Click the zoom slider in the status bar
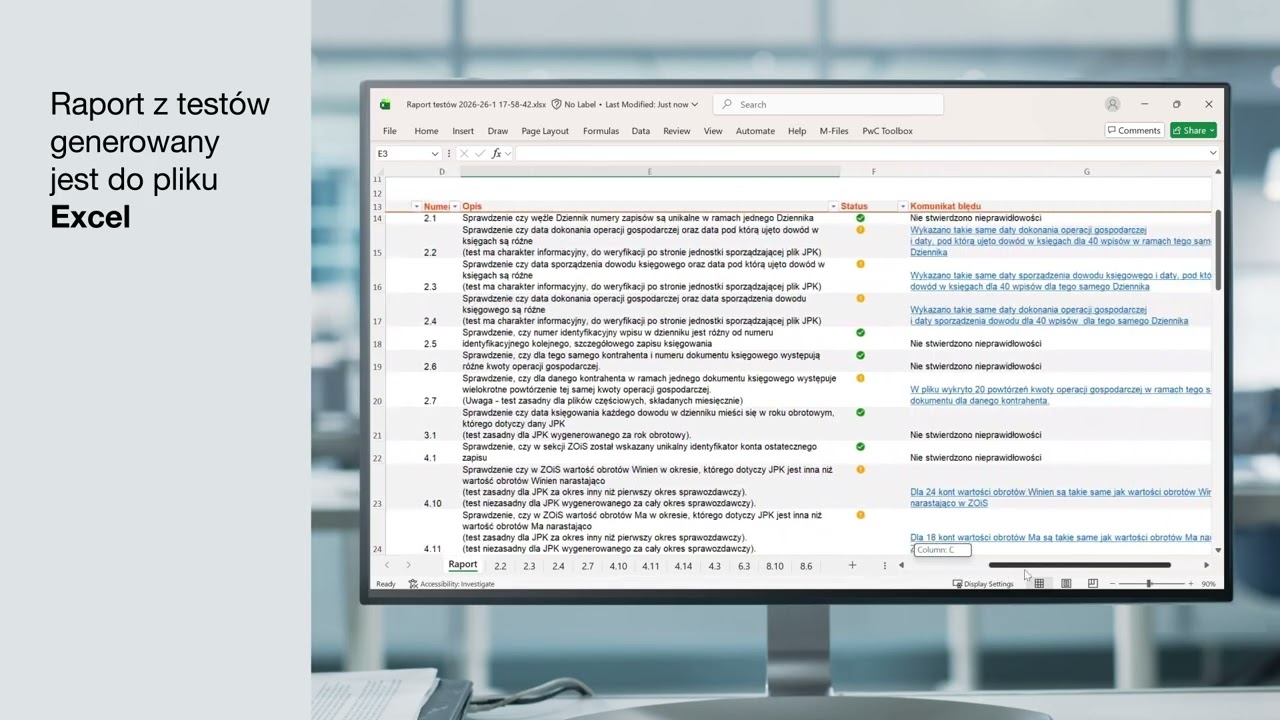The image size is (1280, 720). [1150, 584]
